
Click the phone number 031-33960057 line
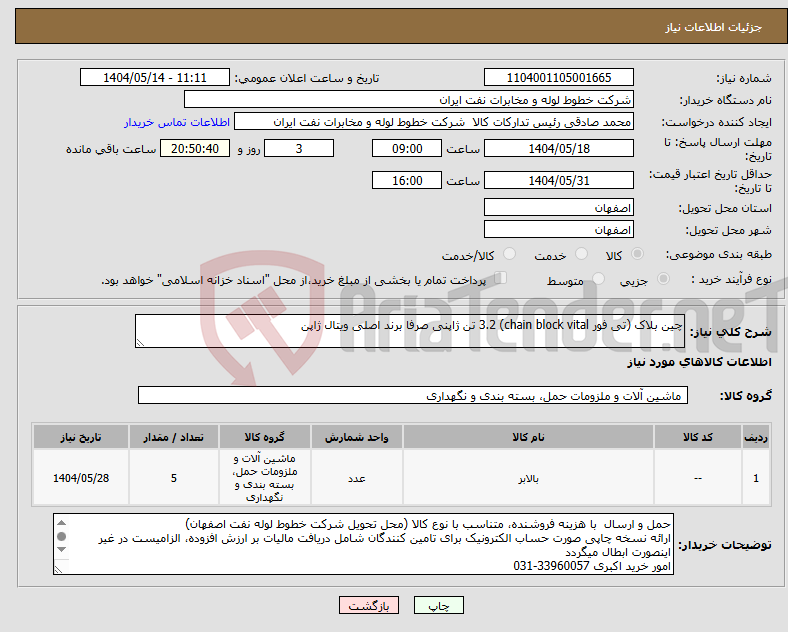[592, 566]
